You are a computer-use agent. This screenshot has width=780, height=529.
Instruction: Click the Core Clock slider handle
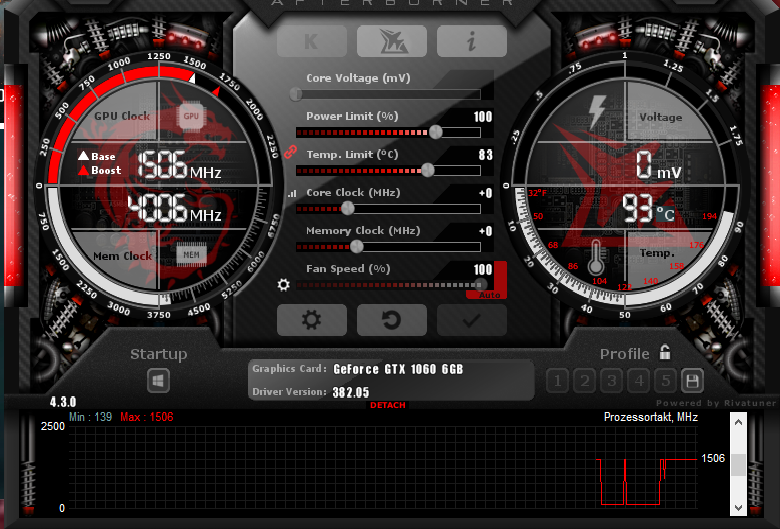(x=347, y=209)
